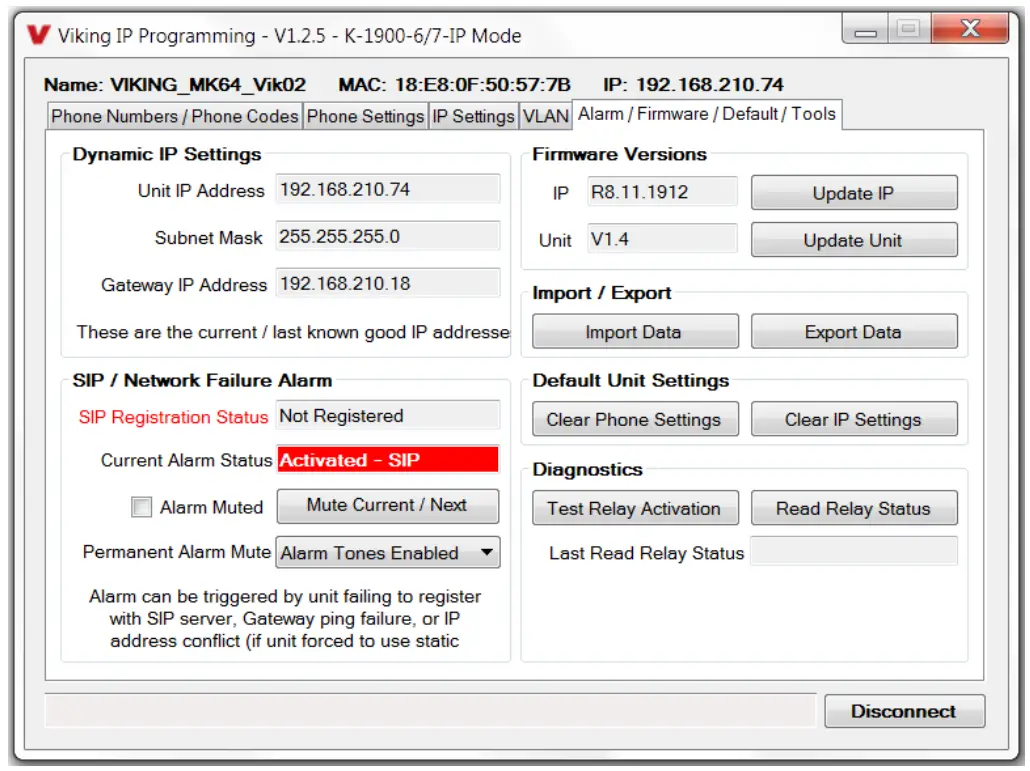Click the 'Alarm can be triggered' description text
Image resolution: width=1030 pixels, height=771 pixels.
click(x=285, y=619)
